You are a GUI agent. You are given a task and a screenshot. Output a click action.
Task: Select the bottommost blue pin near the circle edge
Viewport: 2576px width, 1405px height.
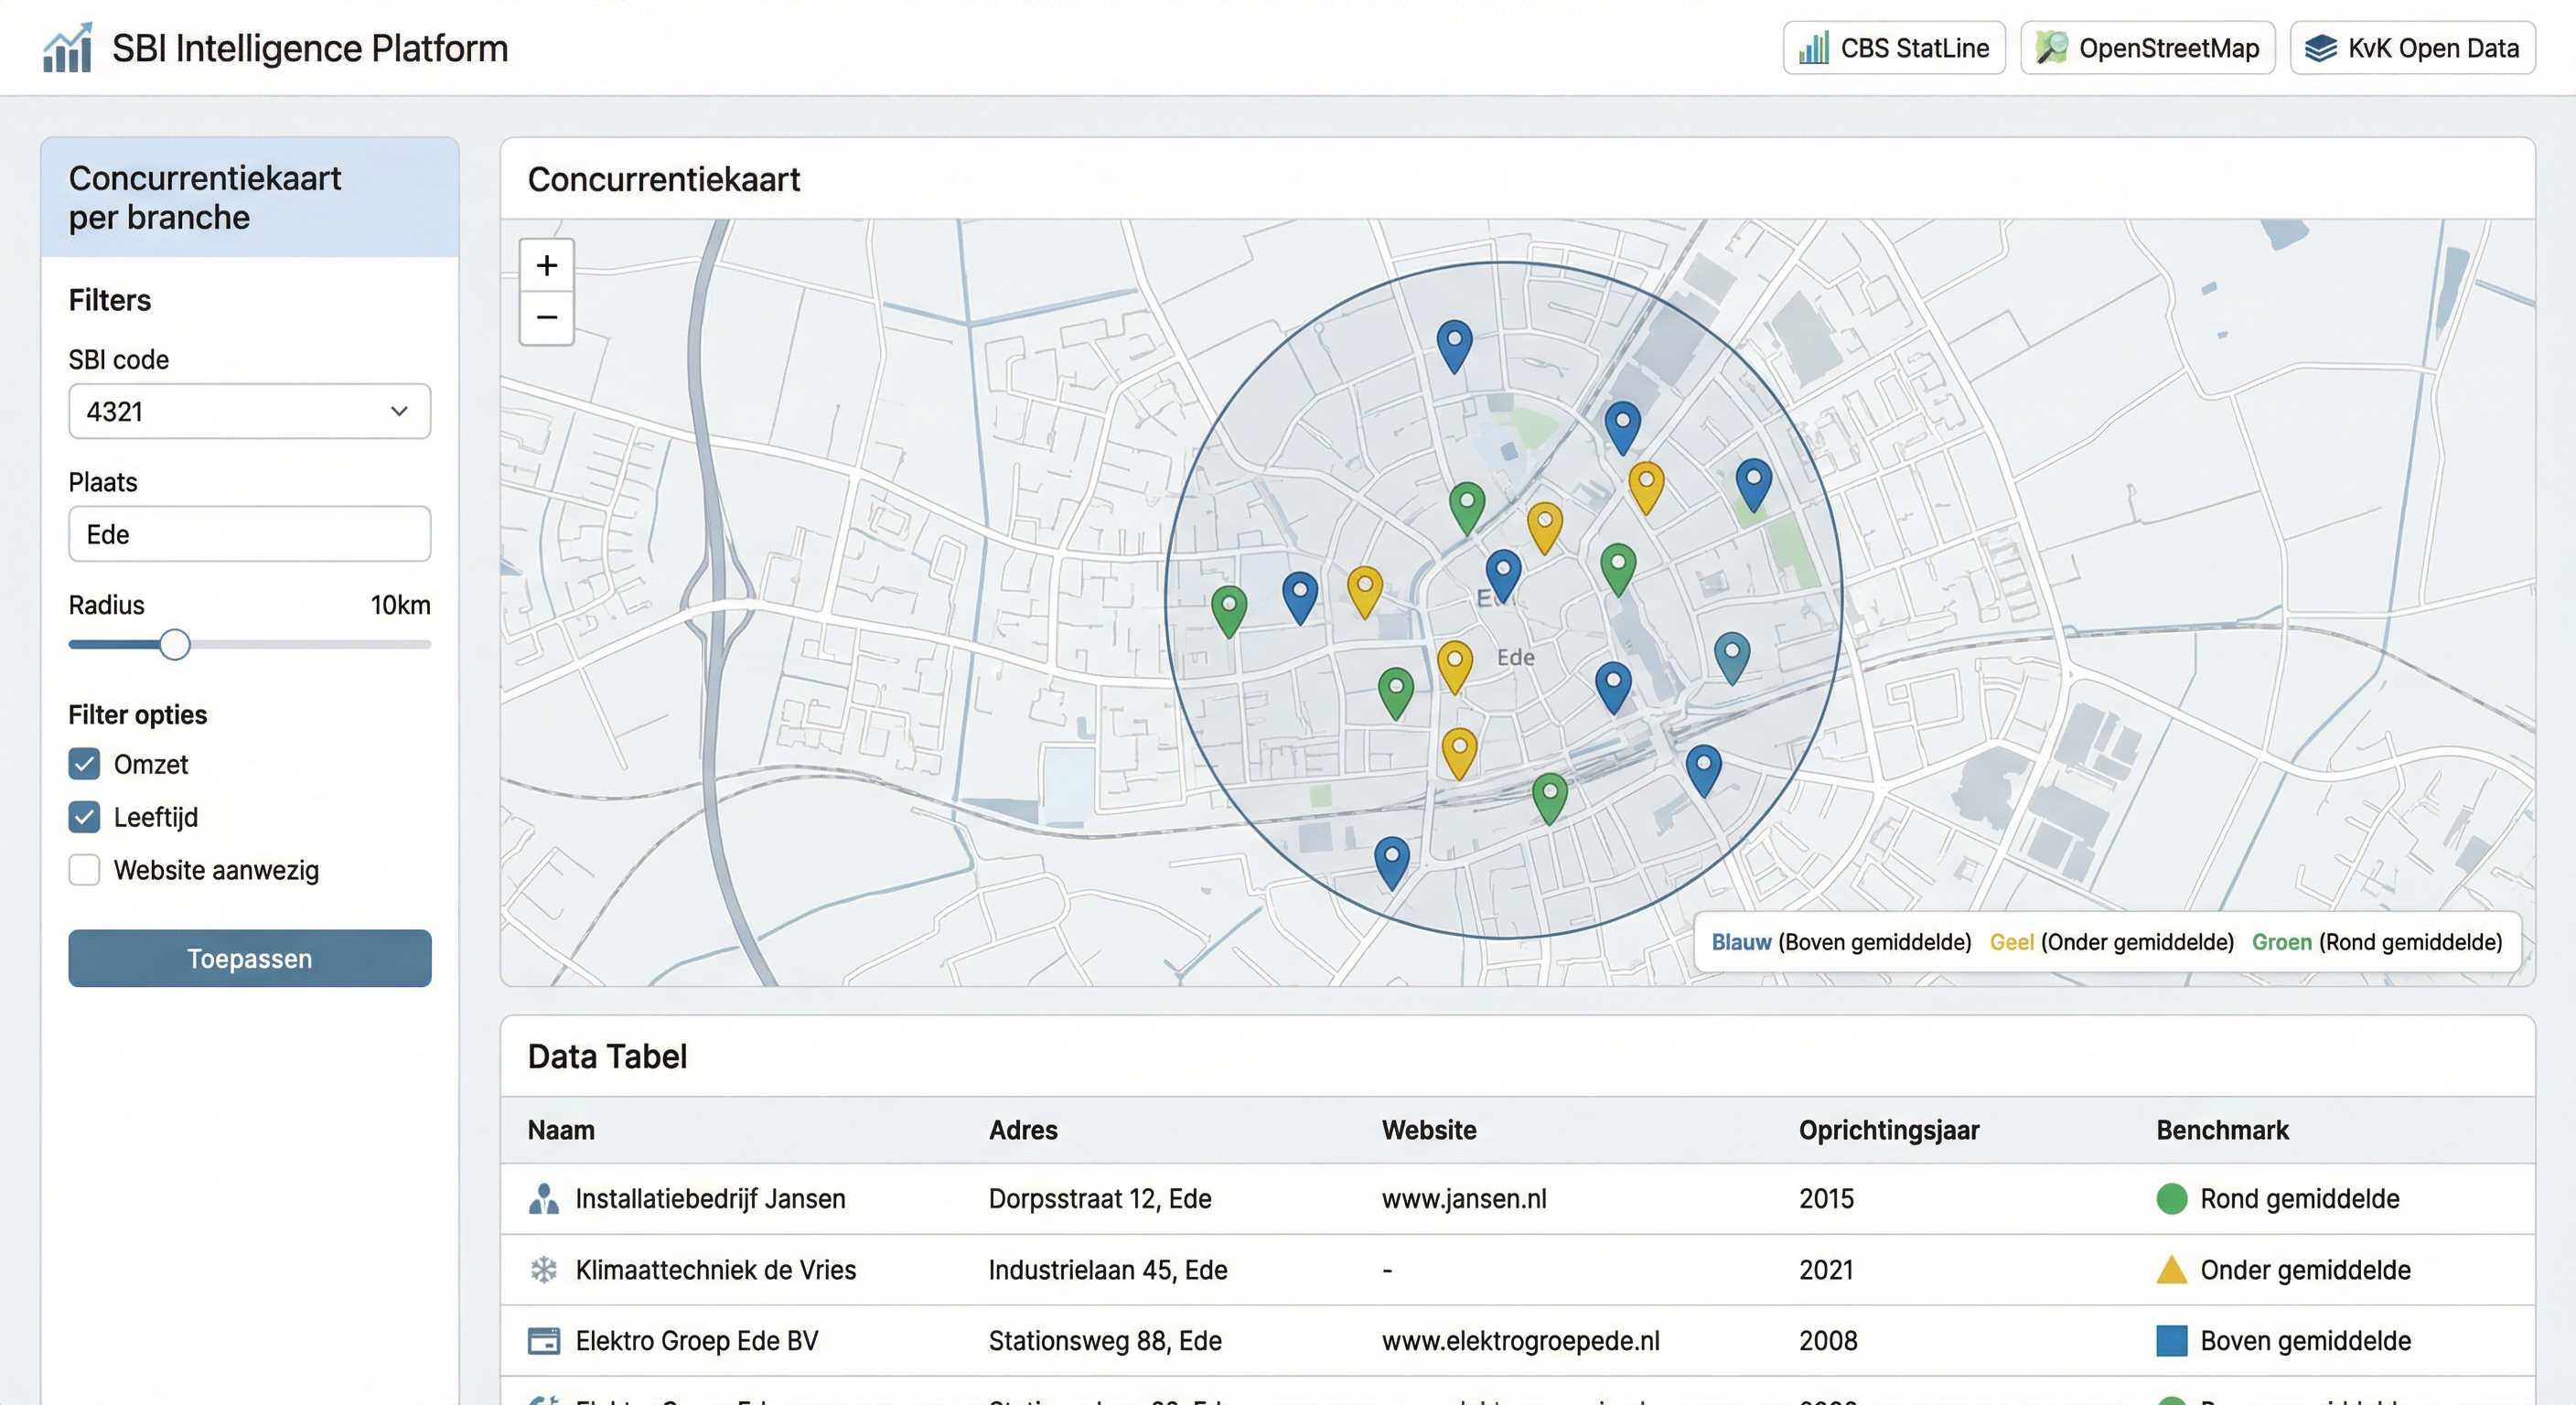pyautogui.click(x=1391, y=863)
